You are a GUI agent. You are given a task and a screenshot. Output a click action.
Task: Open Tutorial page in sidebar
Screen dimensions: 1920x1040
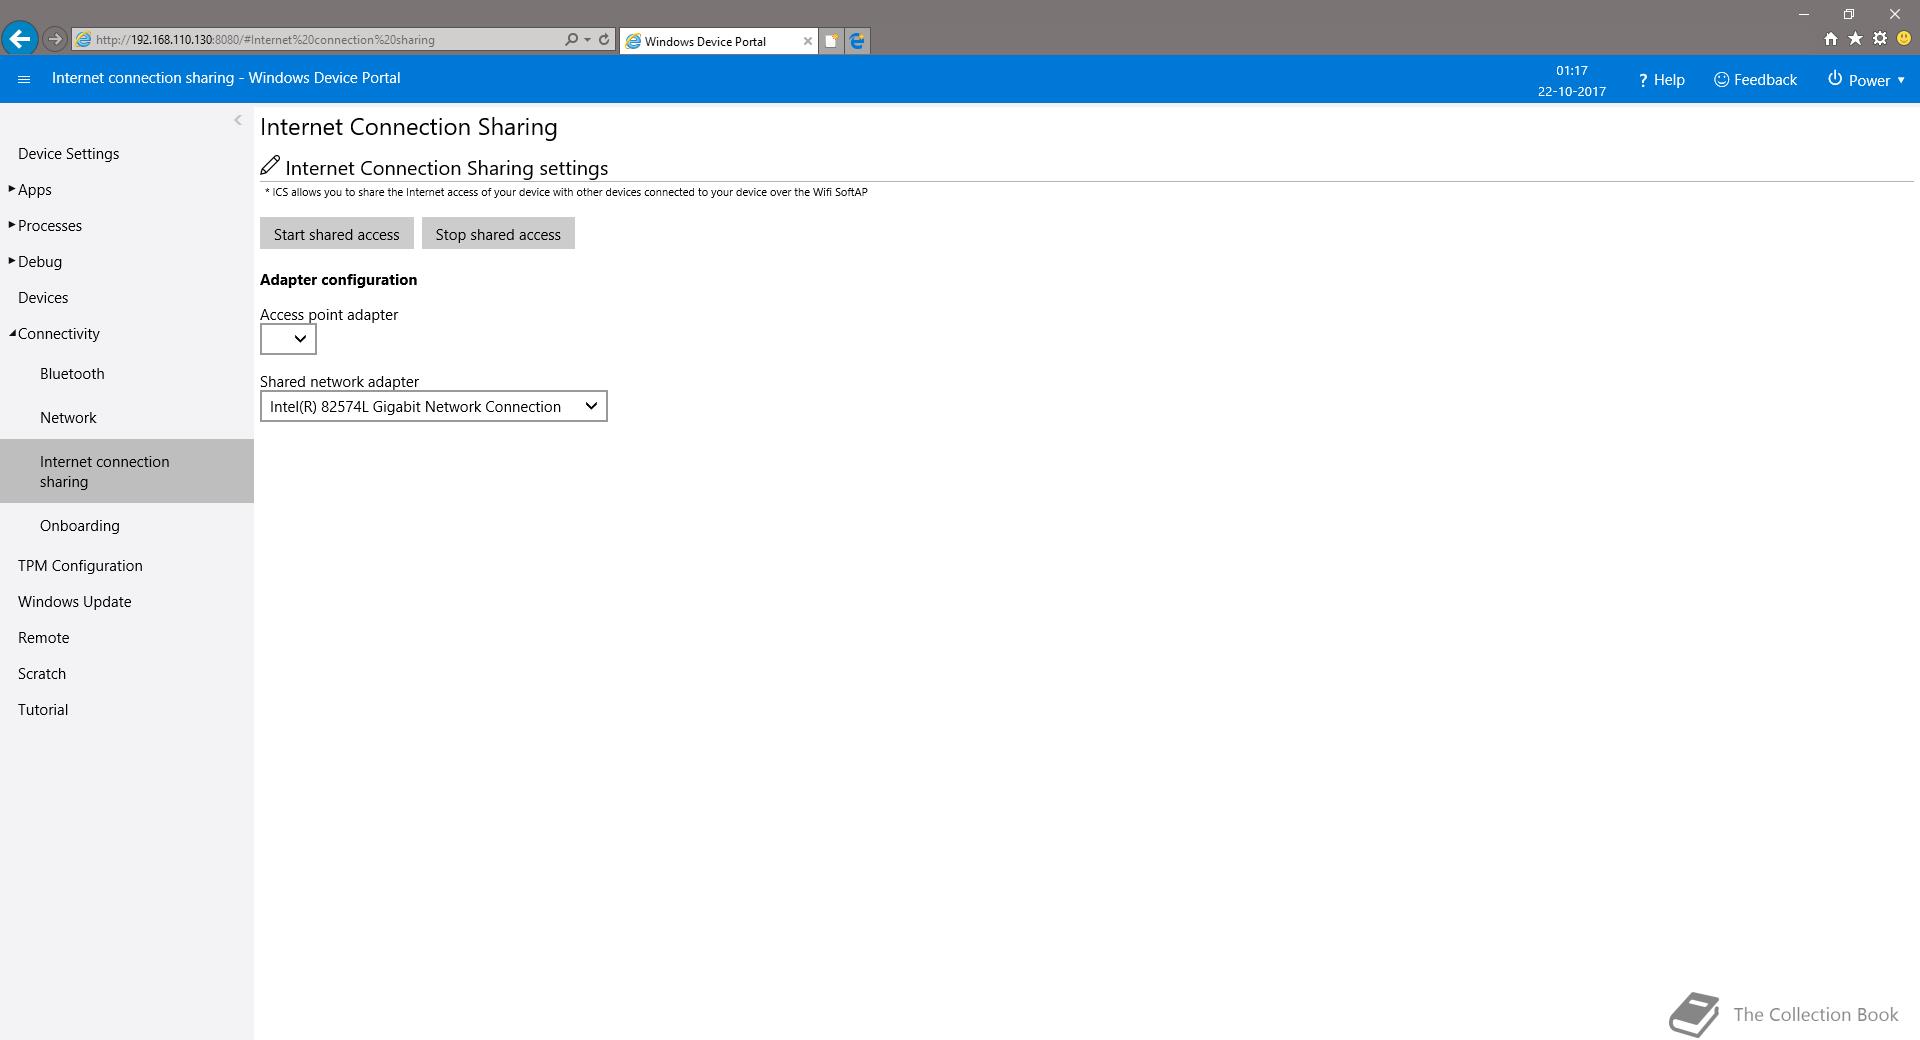click(x=43, y=710)
